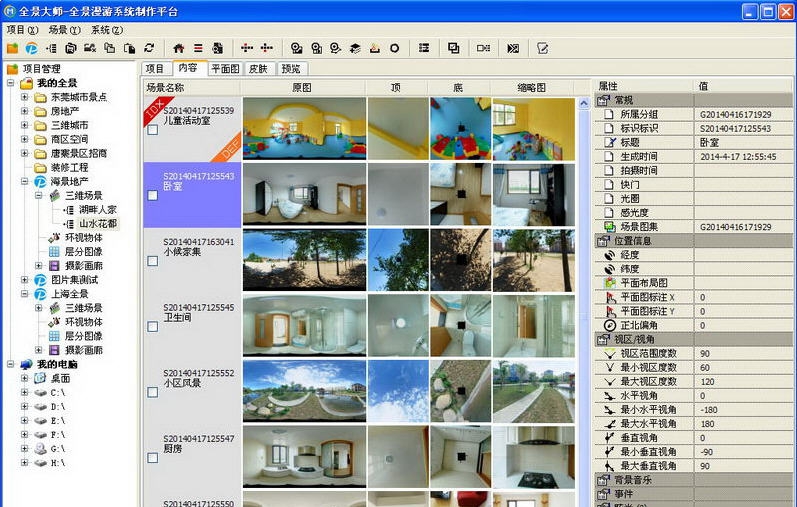Click the 最小水平视角 value -180
Viewport: 797px width, 507px height.
point(743,409)
